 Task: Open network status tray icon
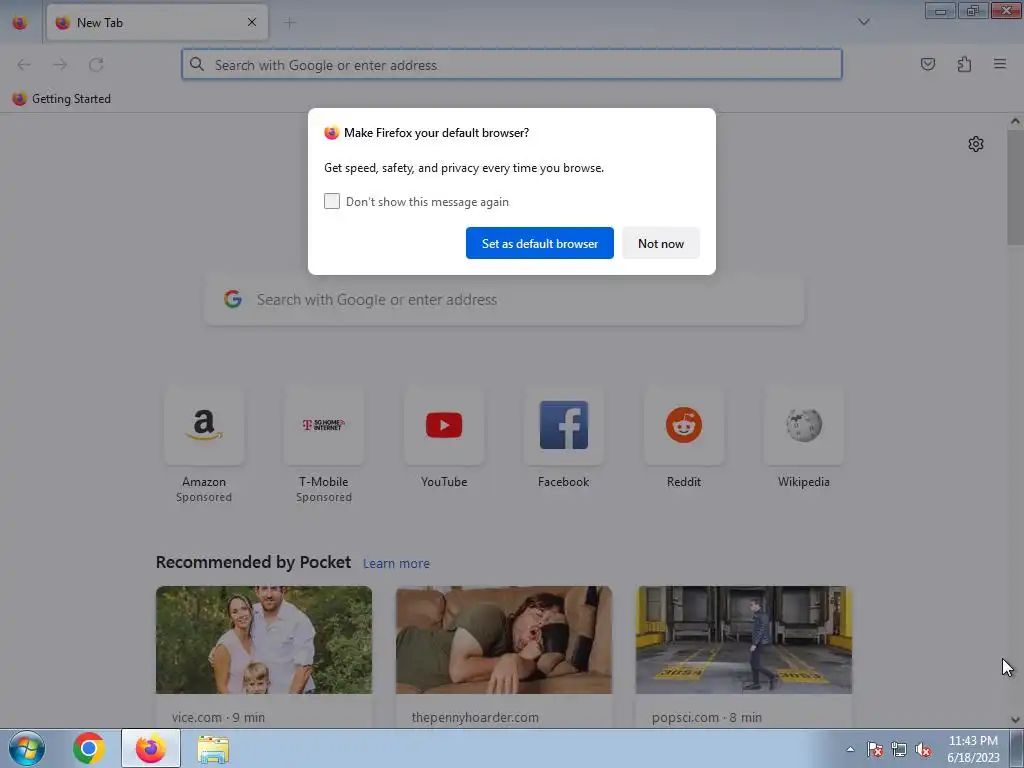coord(899,749)
